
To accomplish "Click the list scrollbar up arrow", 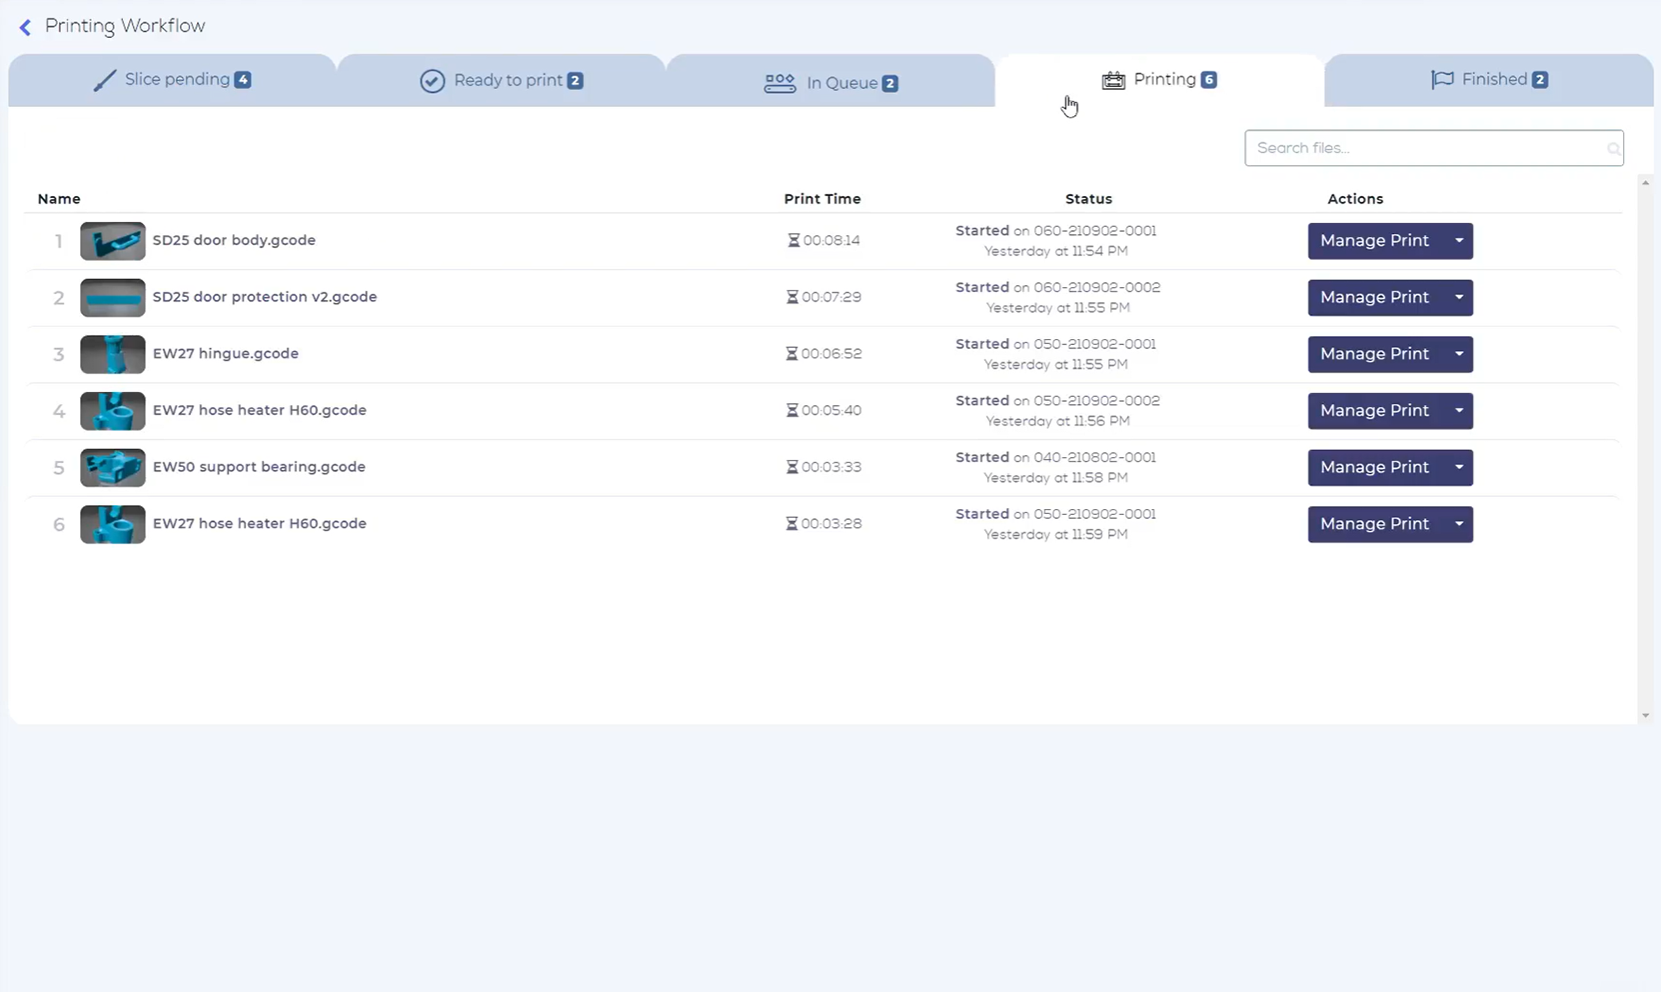I will 1645,183.
